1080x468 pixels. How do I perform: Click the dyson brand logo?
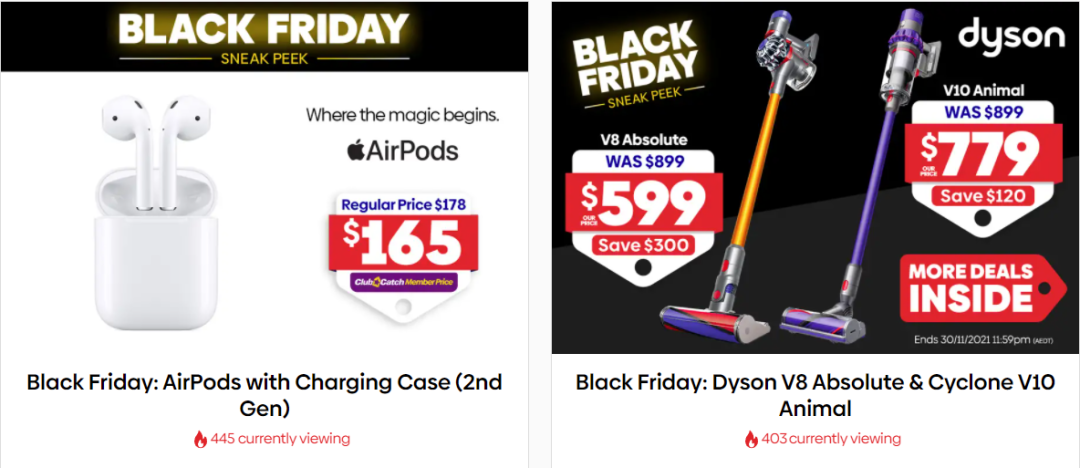pyautogui.click(x=1010, y=35)
